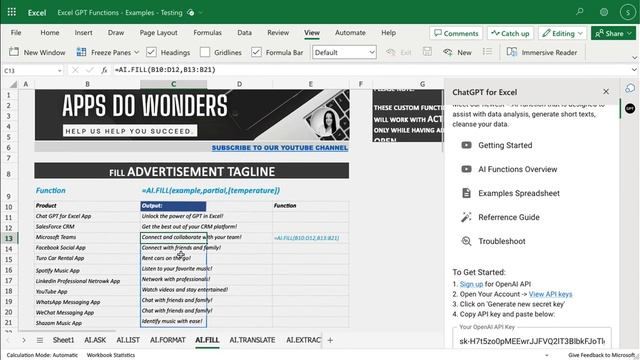Open the workbook title dropdown arrow
The height and width of the screenshot is (360, 640).
pyautogui.click(x=201, y=13)
